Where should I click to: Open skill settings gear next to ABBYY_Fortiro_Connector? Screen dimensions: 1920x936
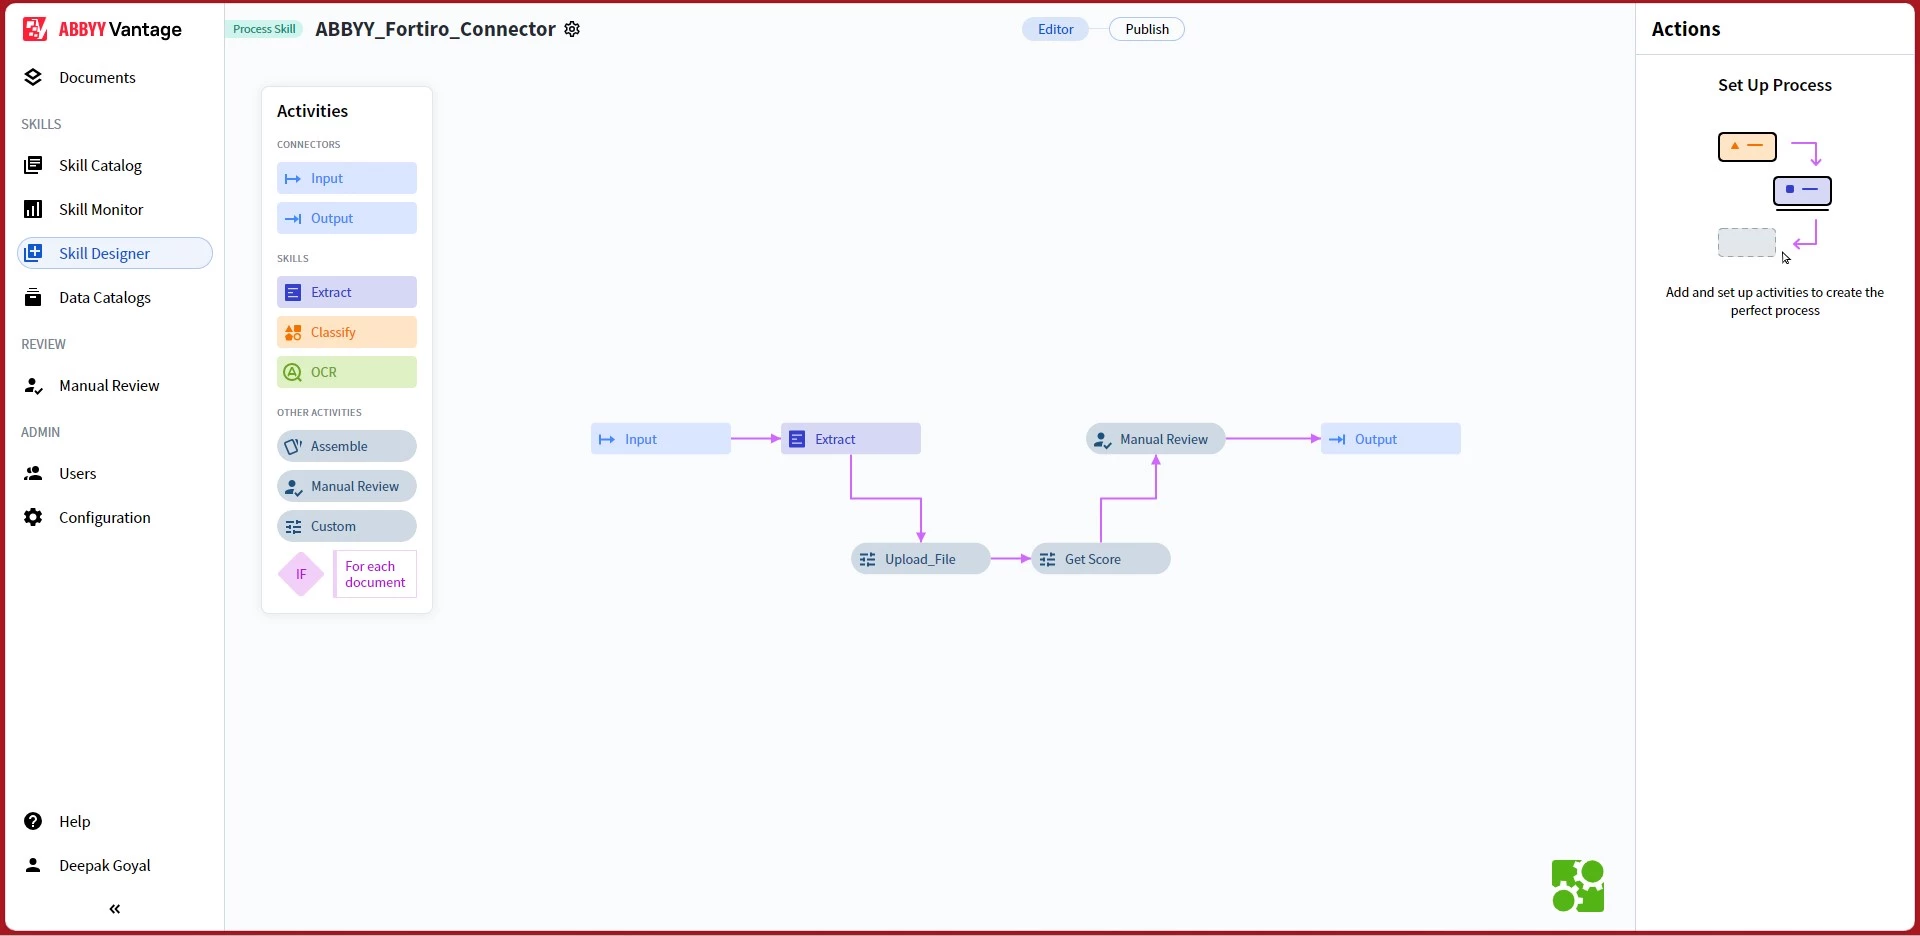point(573,30)
